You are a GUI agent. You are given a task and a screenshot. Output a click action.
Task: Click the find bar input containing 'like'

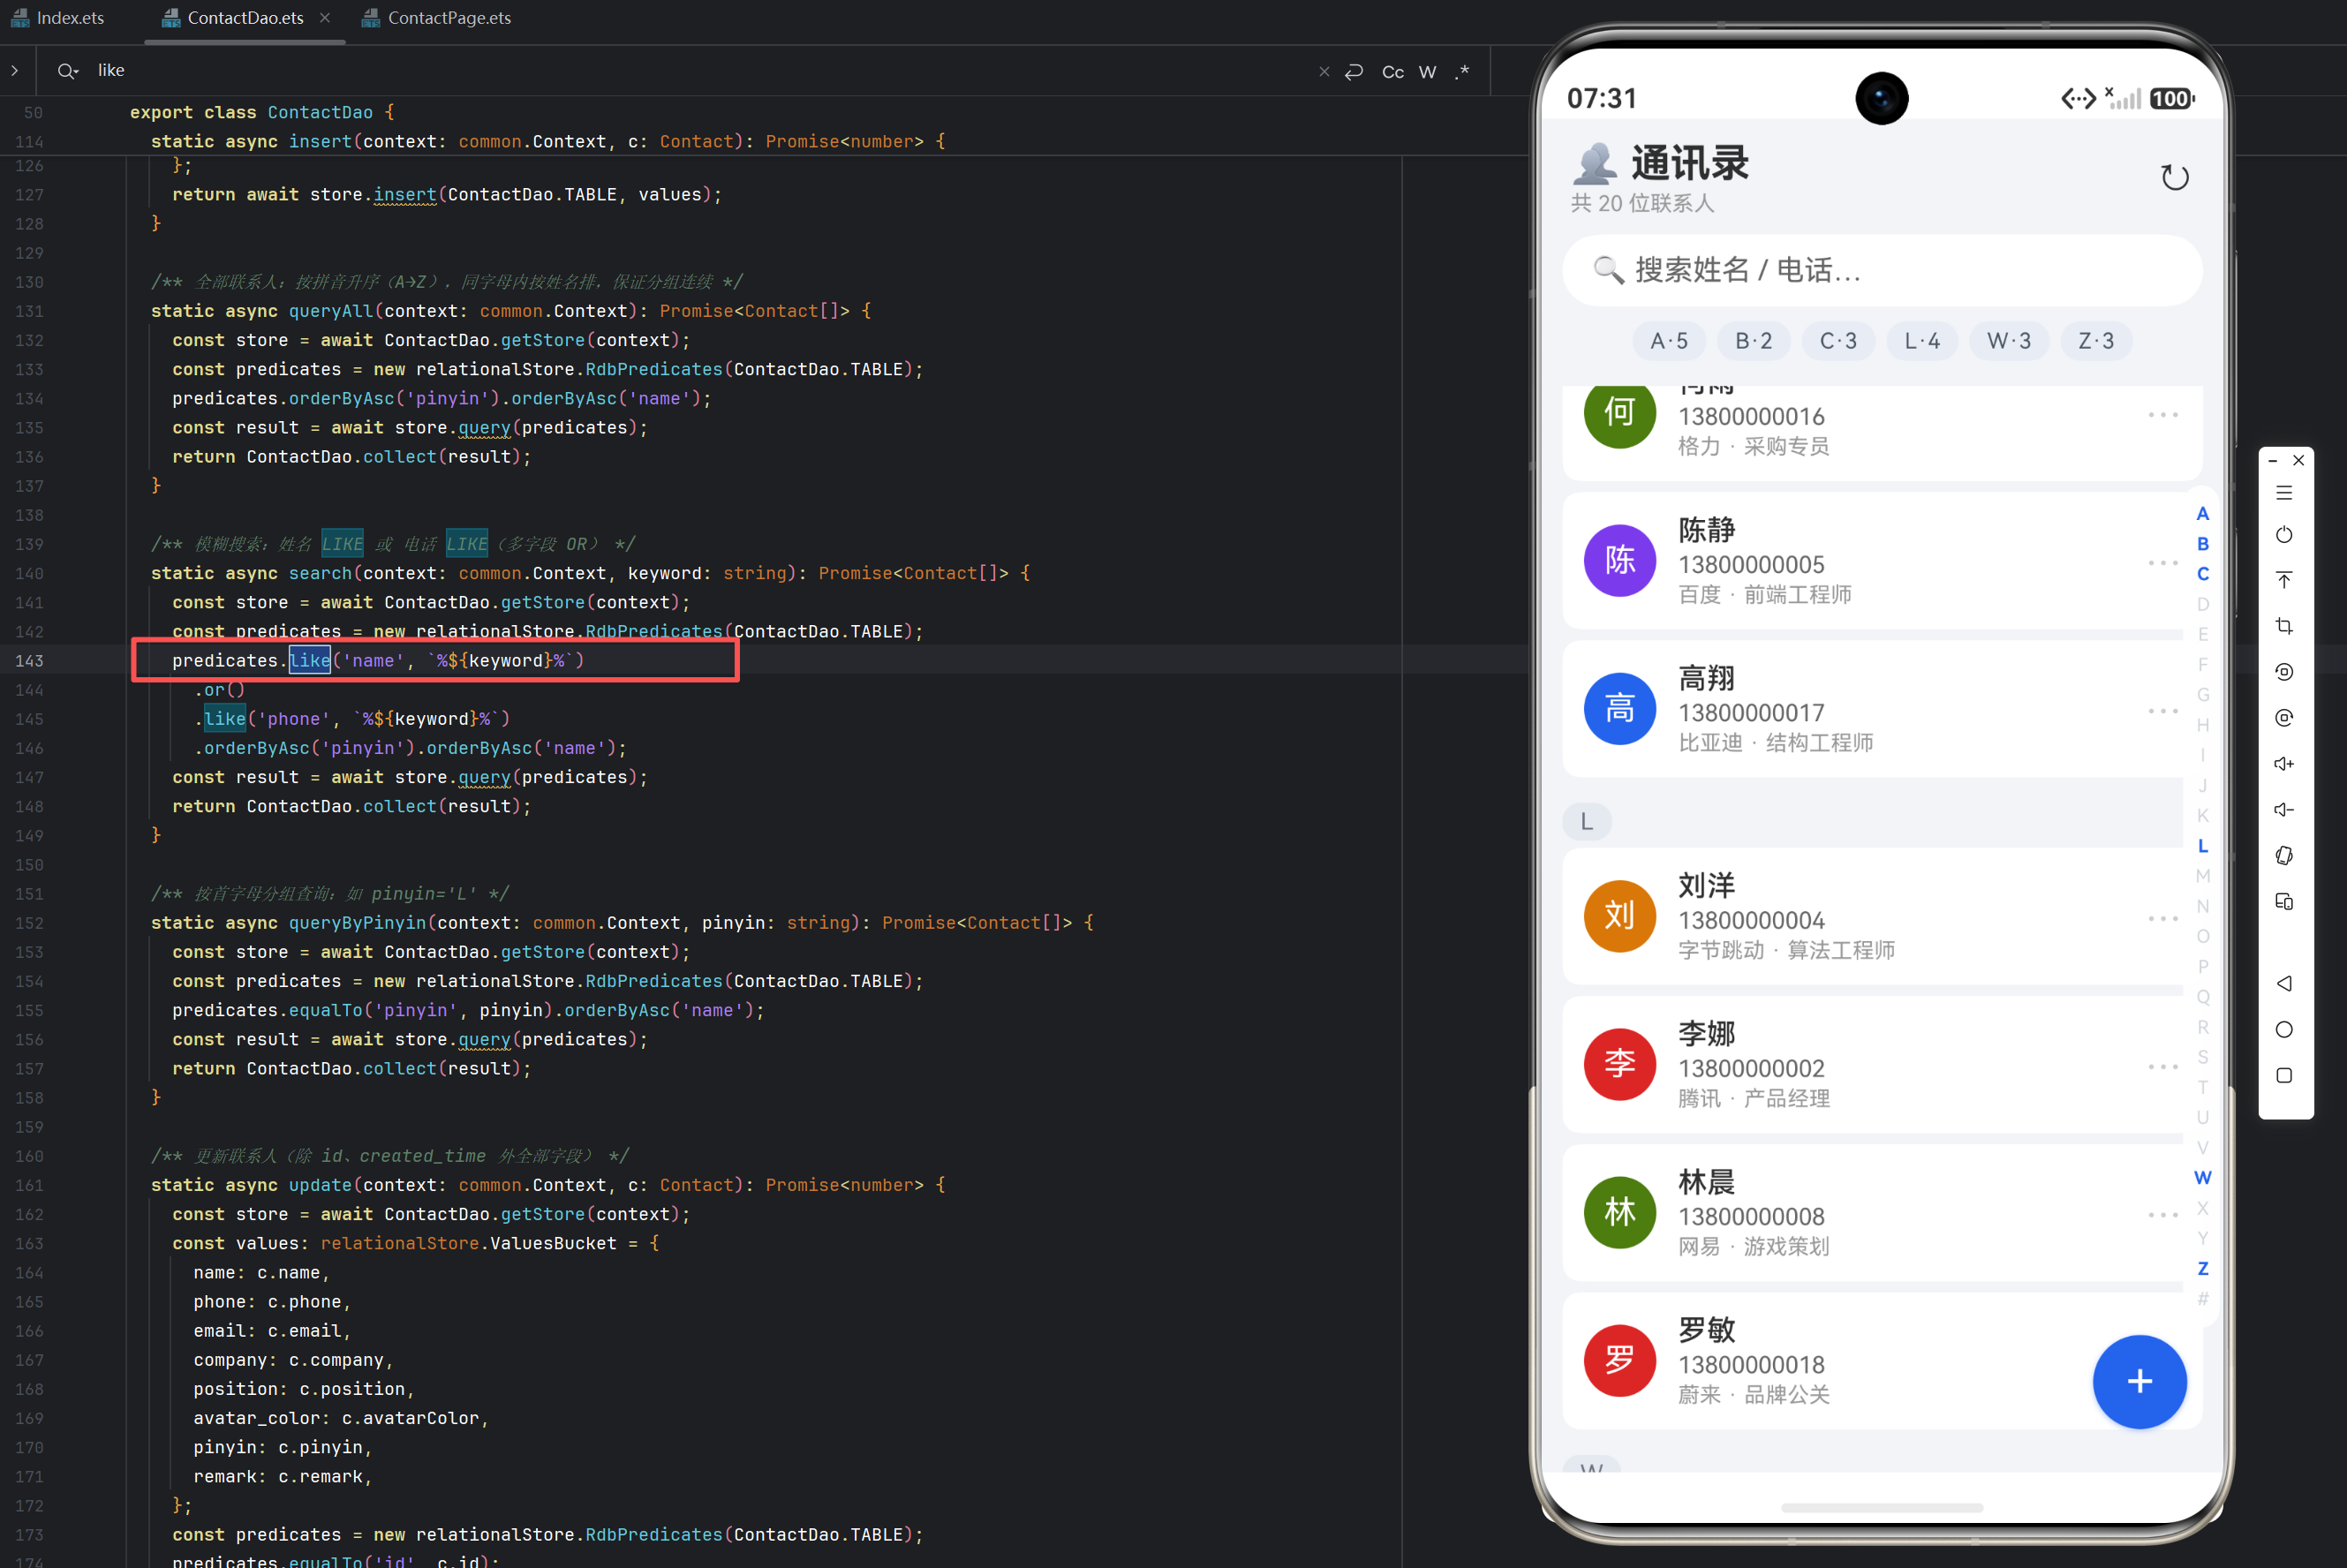[x=700, y=71]
